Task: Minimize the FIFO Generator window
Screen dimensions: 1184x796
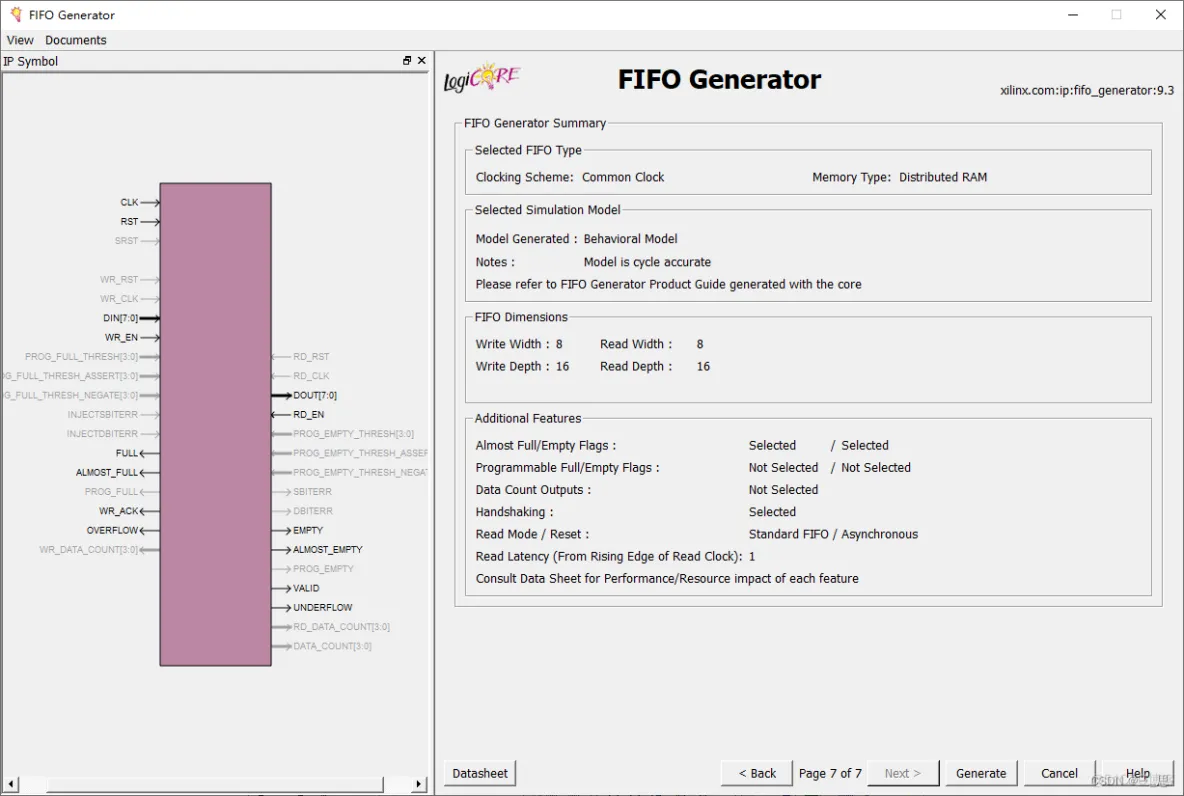Action: 1073,14
